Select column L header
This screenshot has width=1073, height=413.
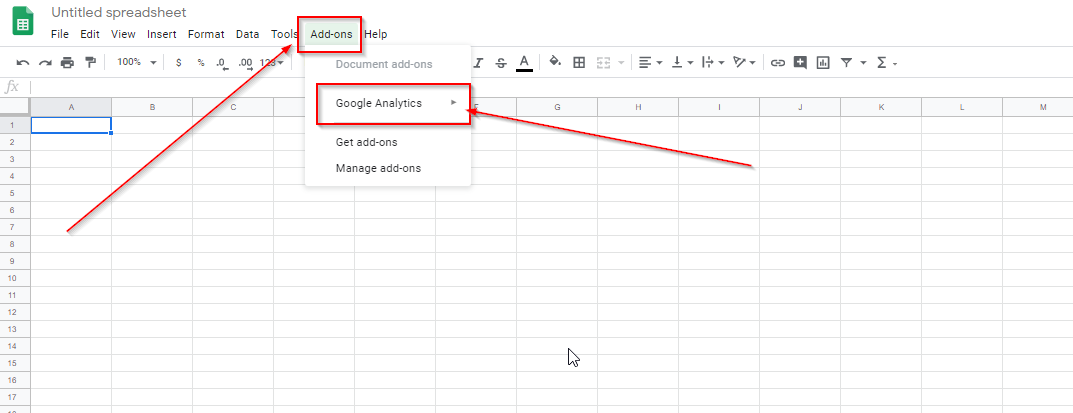pos(962,107)
